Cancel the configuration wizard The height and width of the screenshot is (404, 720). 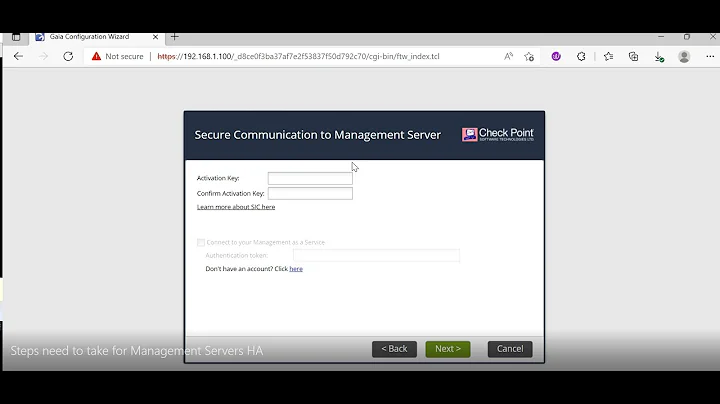510,349
